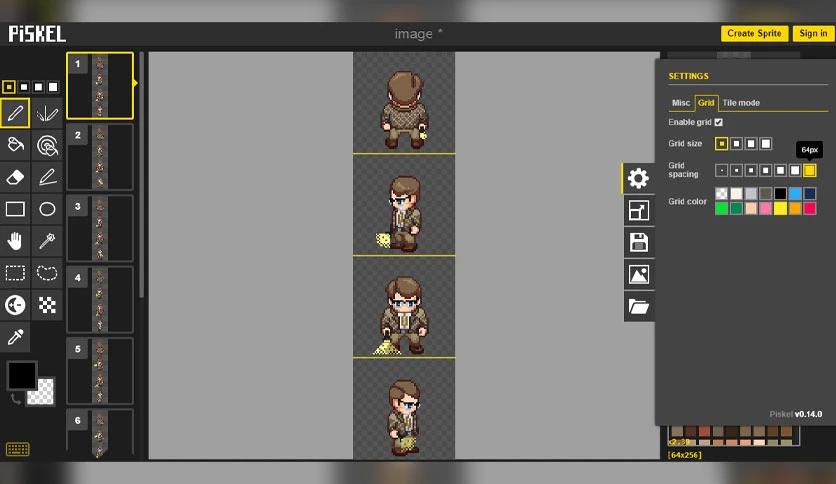This screenshot has height=484, width=836.
Task: Select the Eraser tool
Action: click(x=15, y=177)
